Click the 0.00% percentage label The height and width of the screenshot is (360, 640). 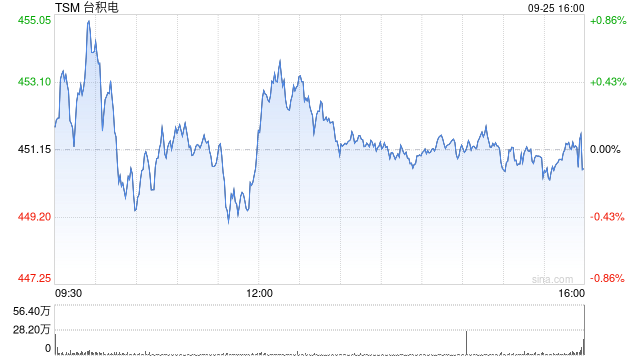tap(605, 149)
